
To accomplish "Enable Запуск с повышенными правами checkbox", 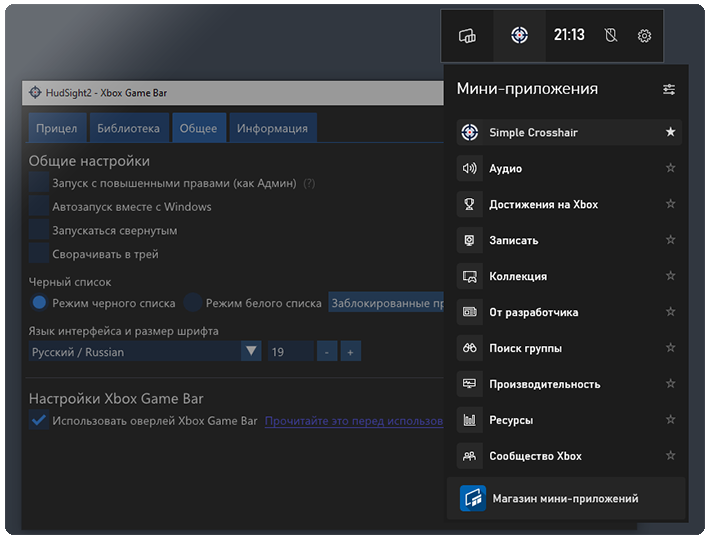I will (39, 182).
